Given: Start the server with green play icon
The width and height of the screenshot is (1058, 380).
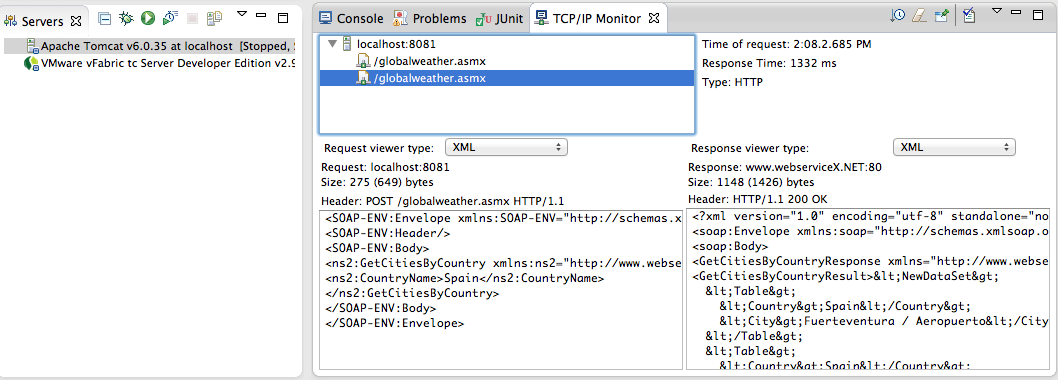Looking at the screenshot, I should click(x=148, y=19).
